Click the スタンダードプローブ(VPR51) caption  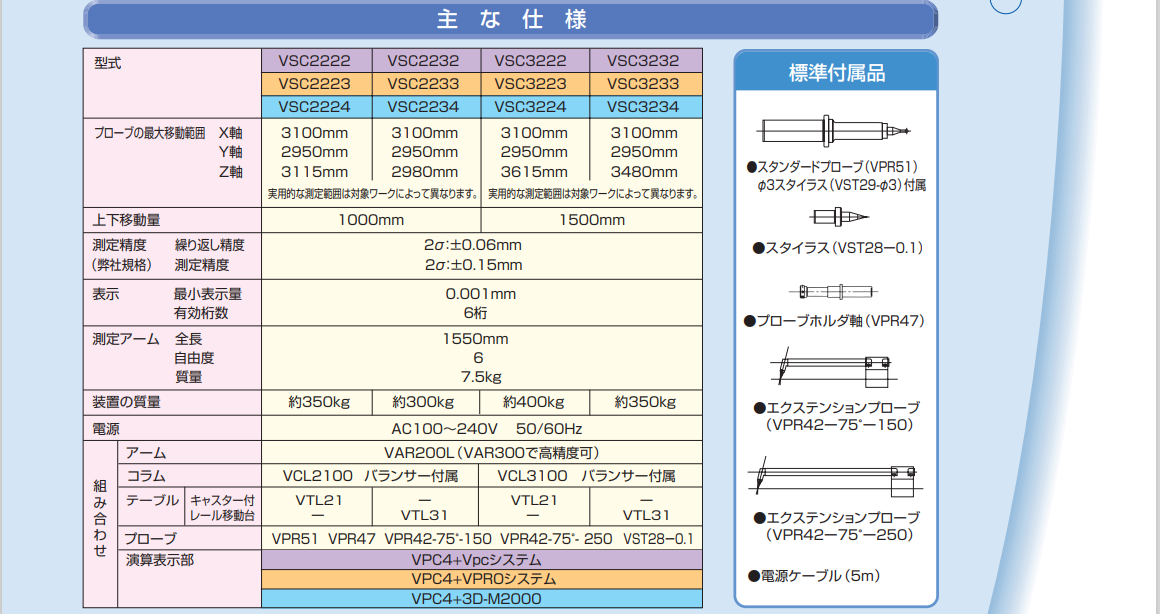[832, 167]
